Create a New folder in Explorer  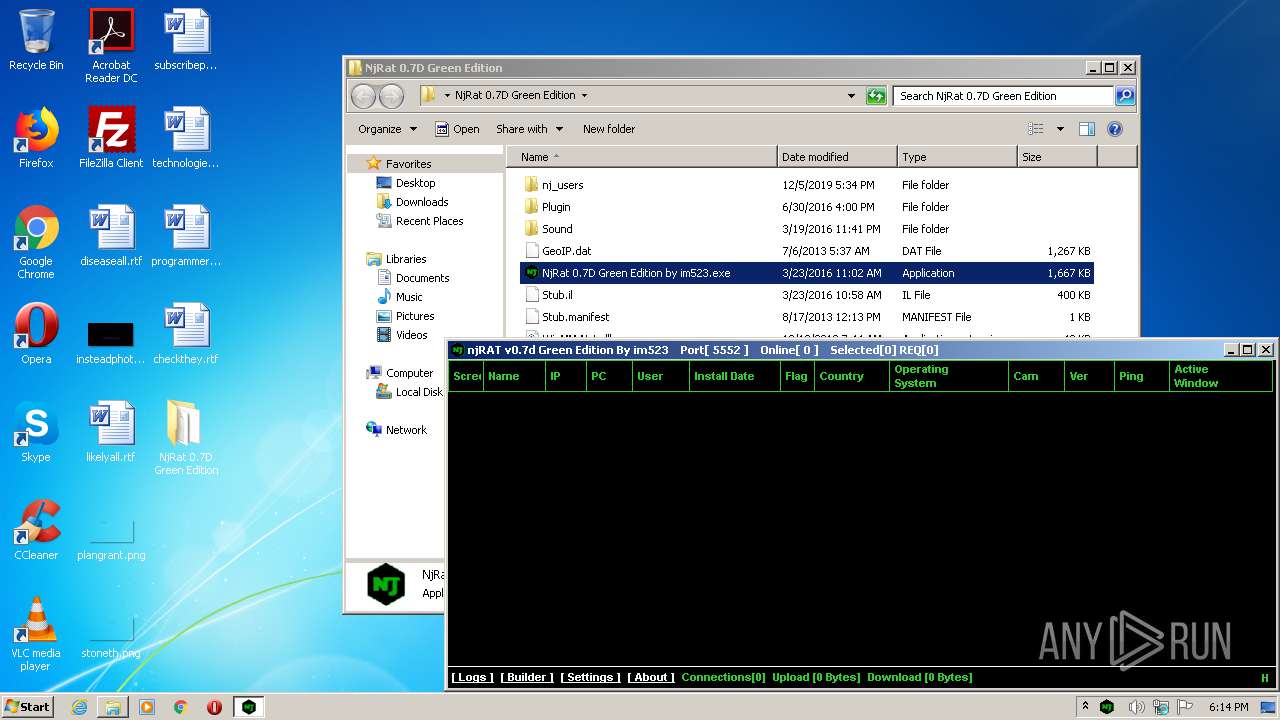(609, 129)
